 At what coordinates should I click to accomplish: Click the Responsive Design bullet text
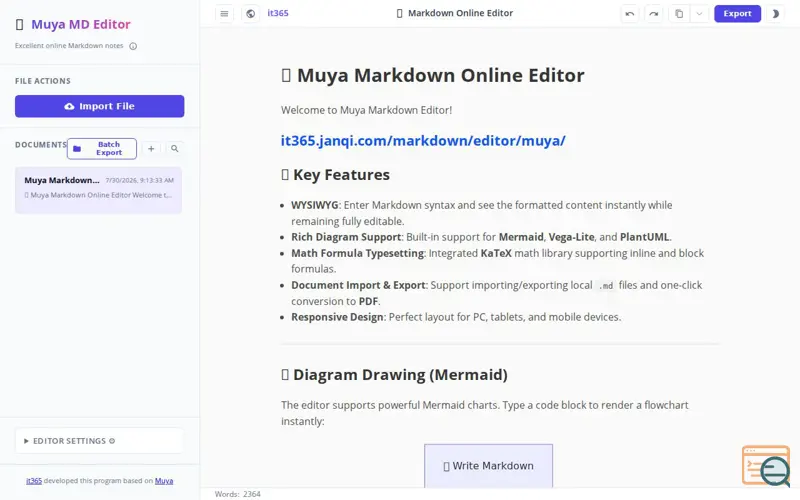(x=456, y=317)
